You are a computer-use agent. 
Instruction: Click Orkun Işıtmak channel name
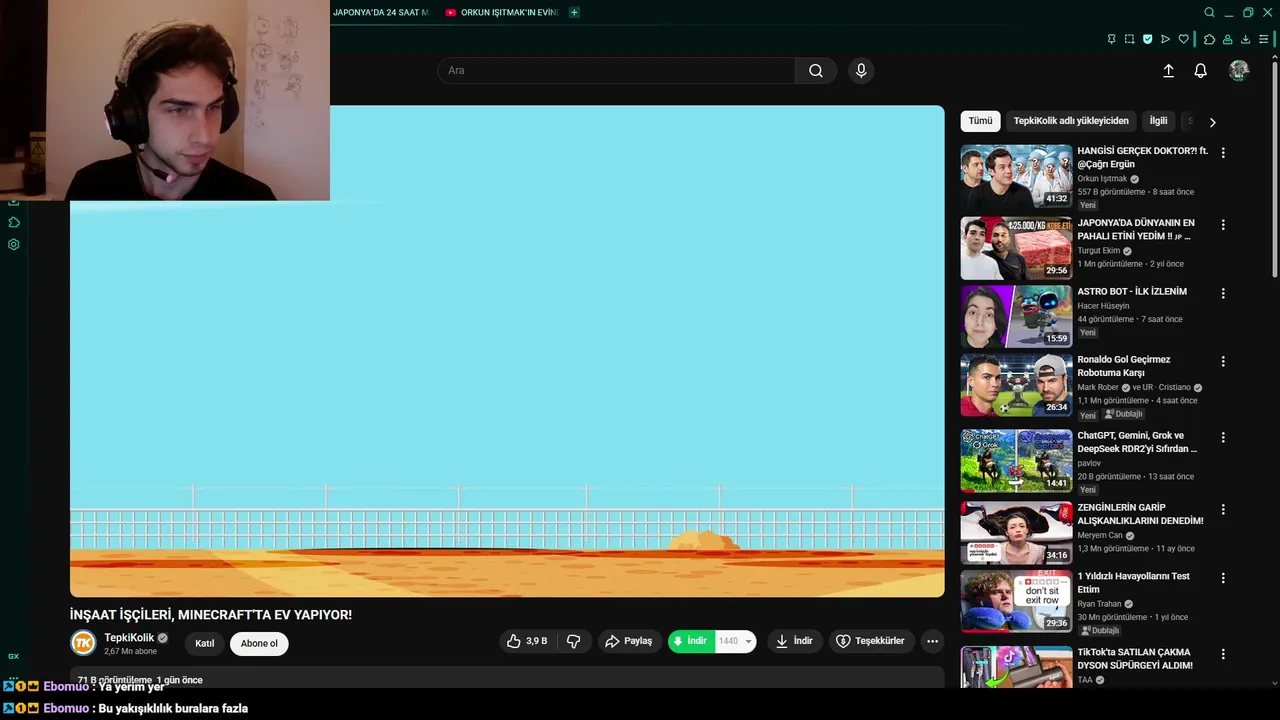point(1102,179)
